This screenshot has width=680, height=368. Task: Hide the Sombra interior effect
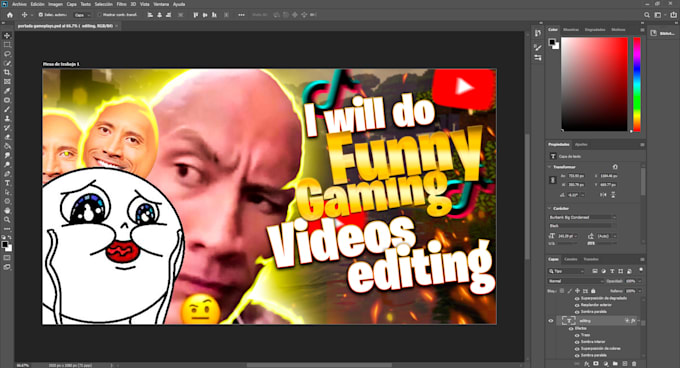577,342
